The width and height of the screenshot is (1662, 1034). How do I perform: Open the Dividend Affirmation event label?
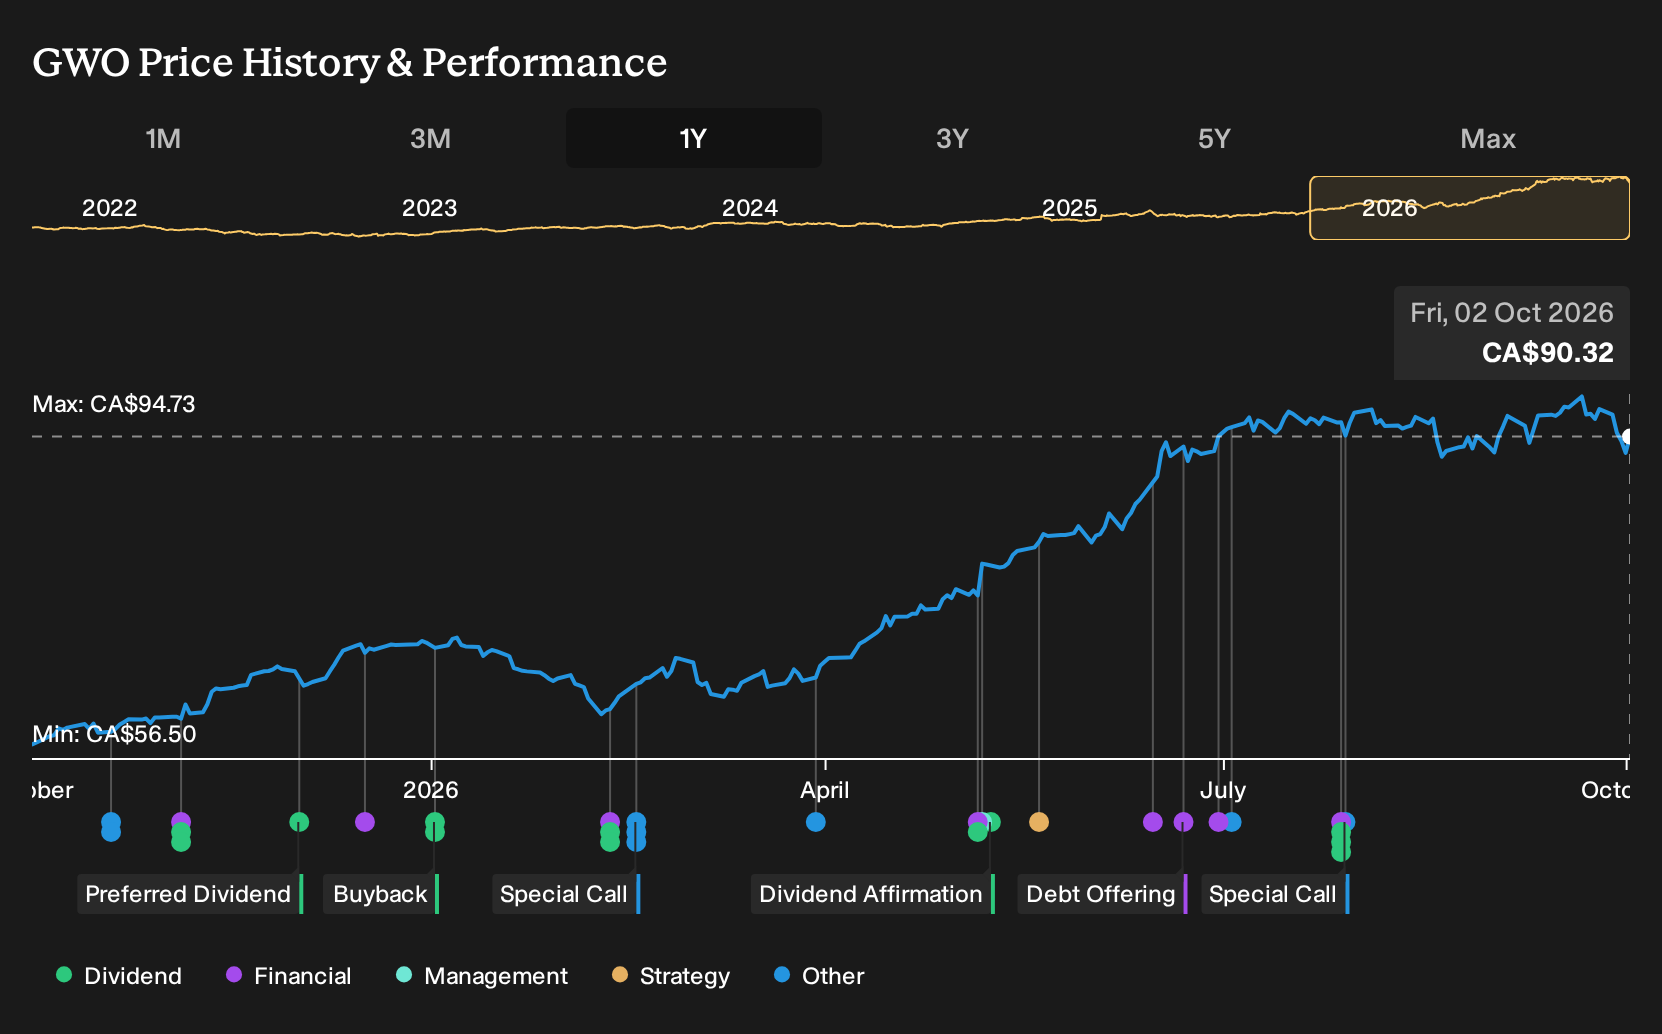pos(872,894)
